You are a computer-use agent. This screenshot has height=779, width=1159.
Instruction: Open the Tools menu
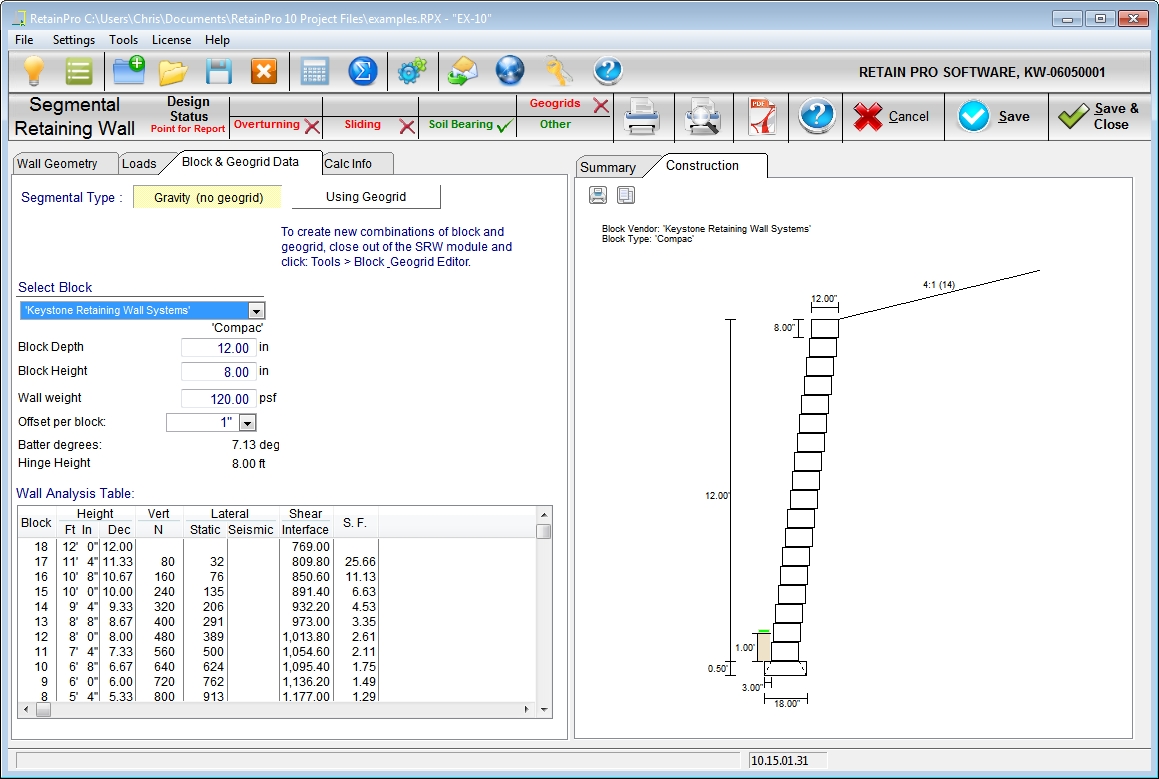(124, 40)
